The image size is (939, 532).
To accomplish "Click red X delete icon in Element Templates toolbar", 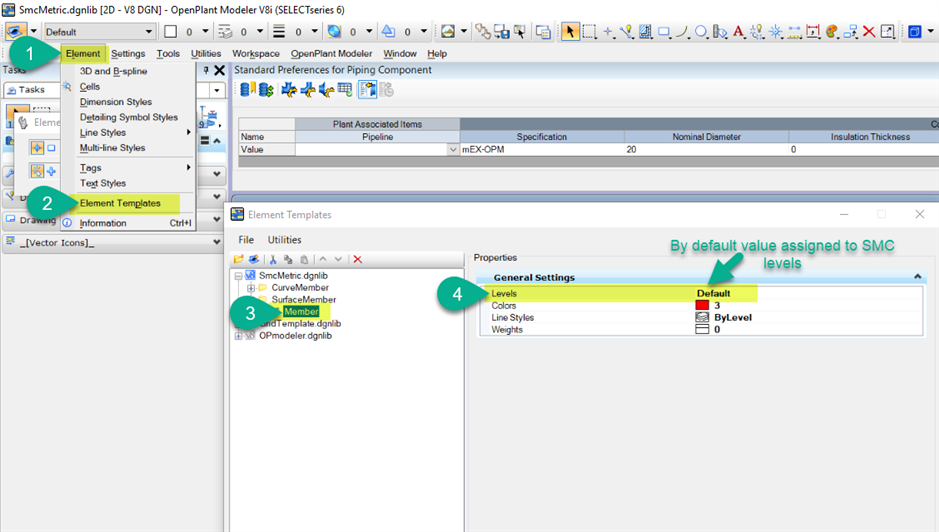I will click(x=358, y=259).
